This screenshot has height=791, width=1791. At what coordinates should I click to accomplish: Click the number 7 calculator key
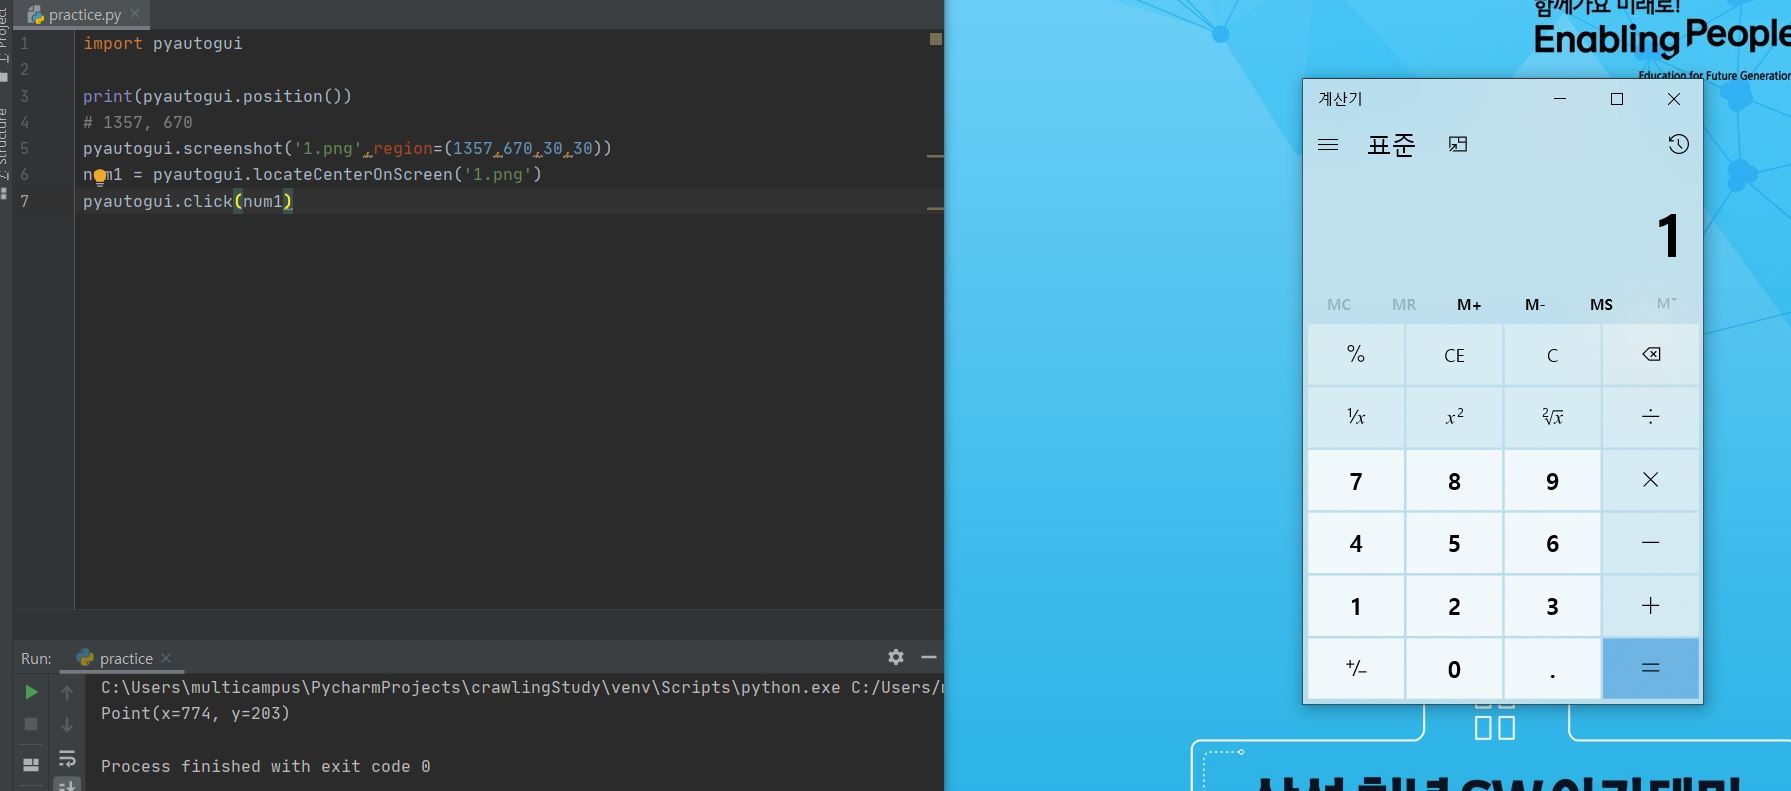click(1355, 482)
